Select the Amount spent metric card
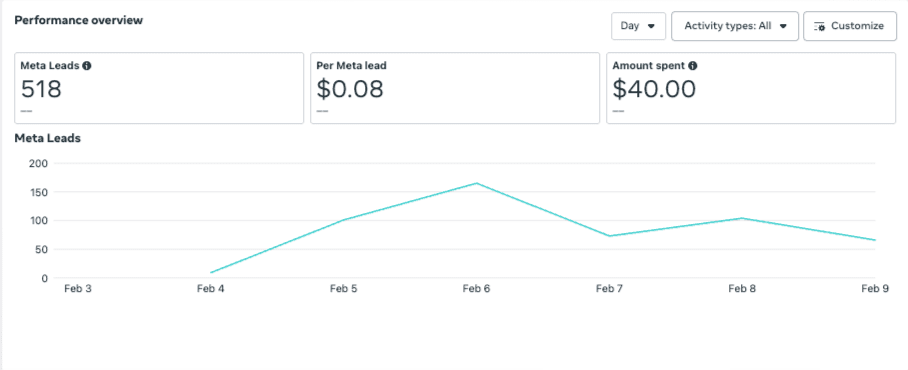The image size is (908, 370). click(x=751, y=88)
